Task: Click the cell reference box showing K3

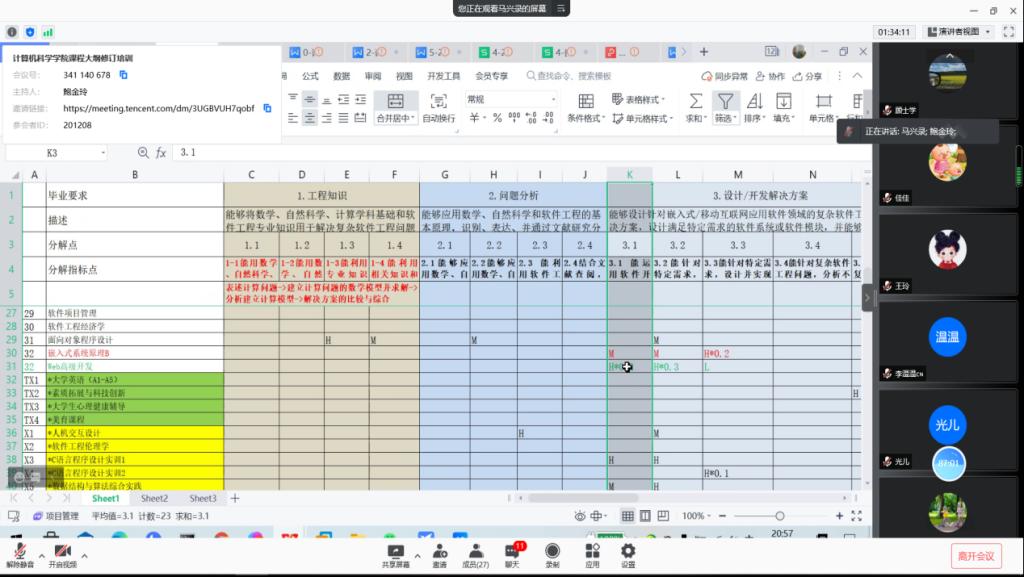Action: [57, 153]
